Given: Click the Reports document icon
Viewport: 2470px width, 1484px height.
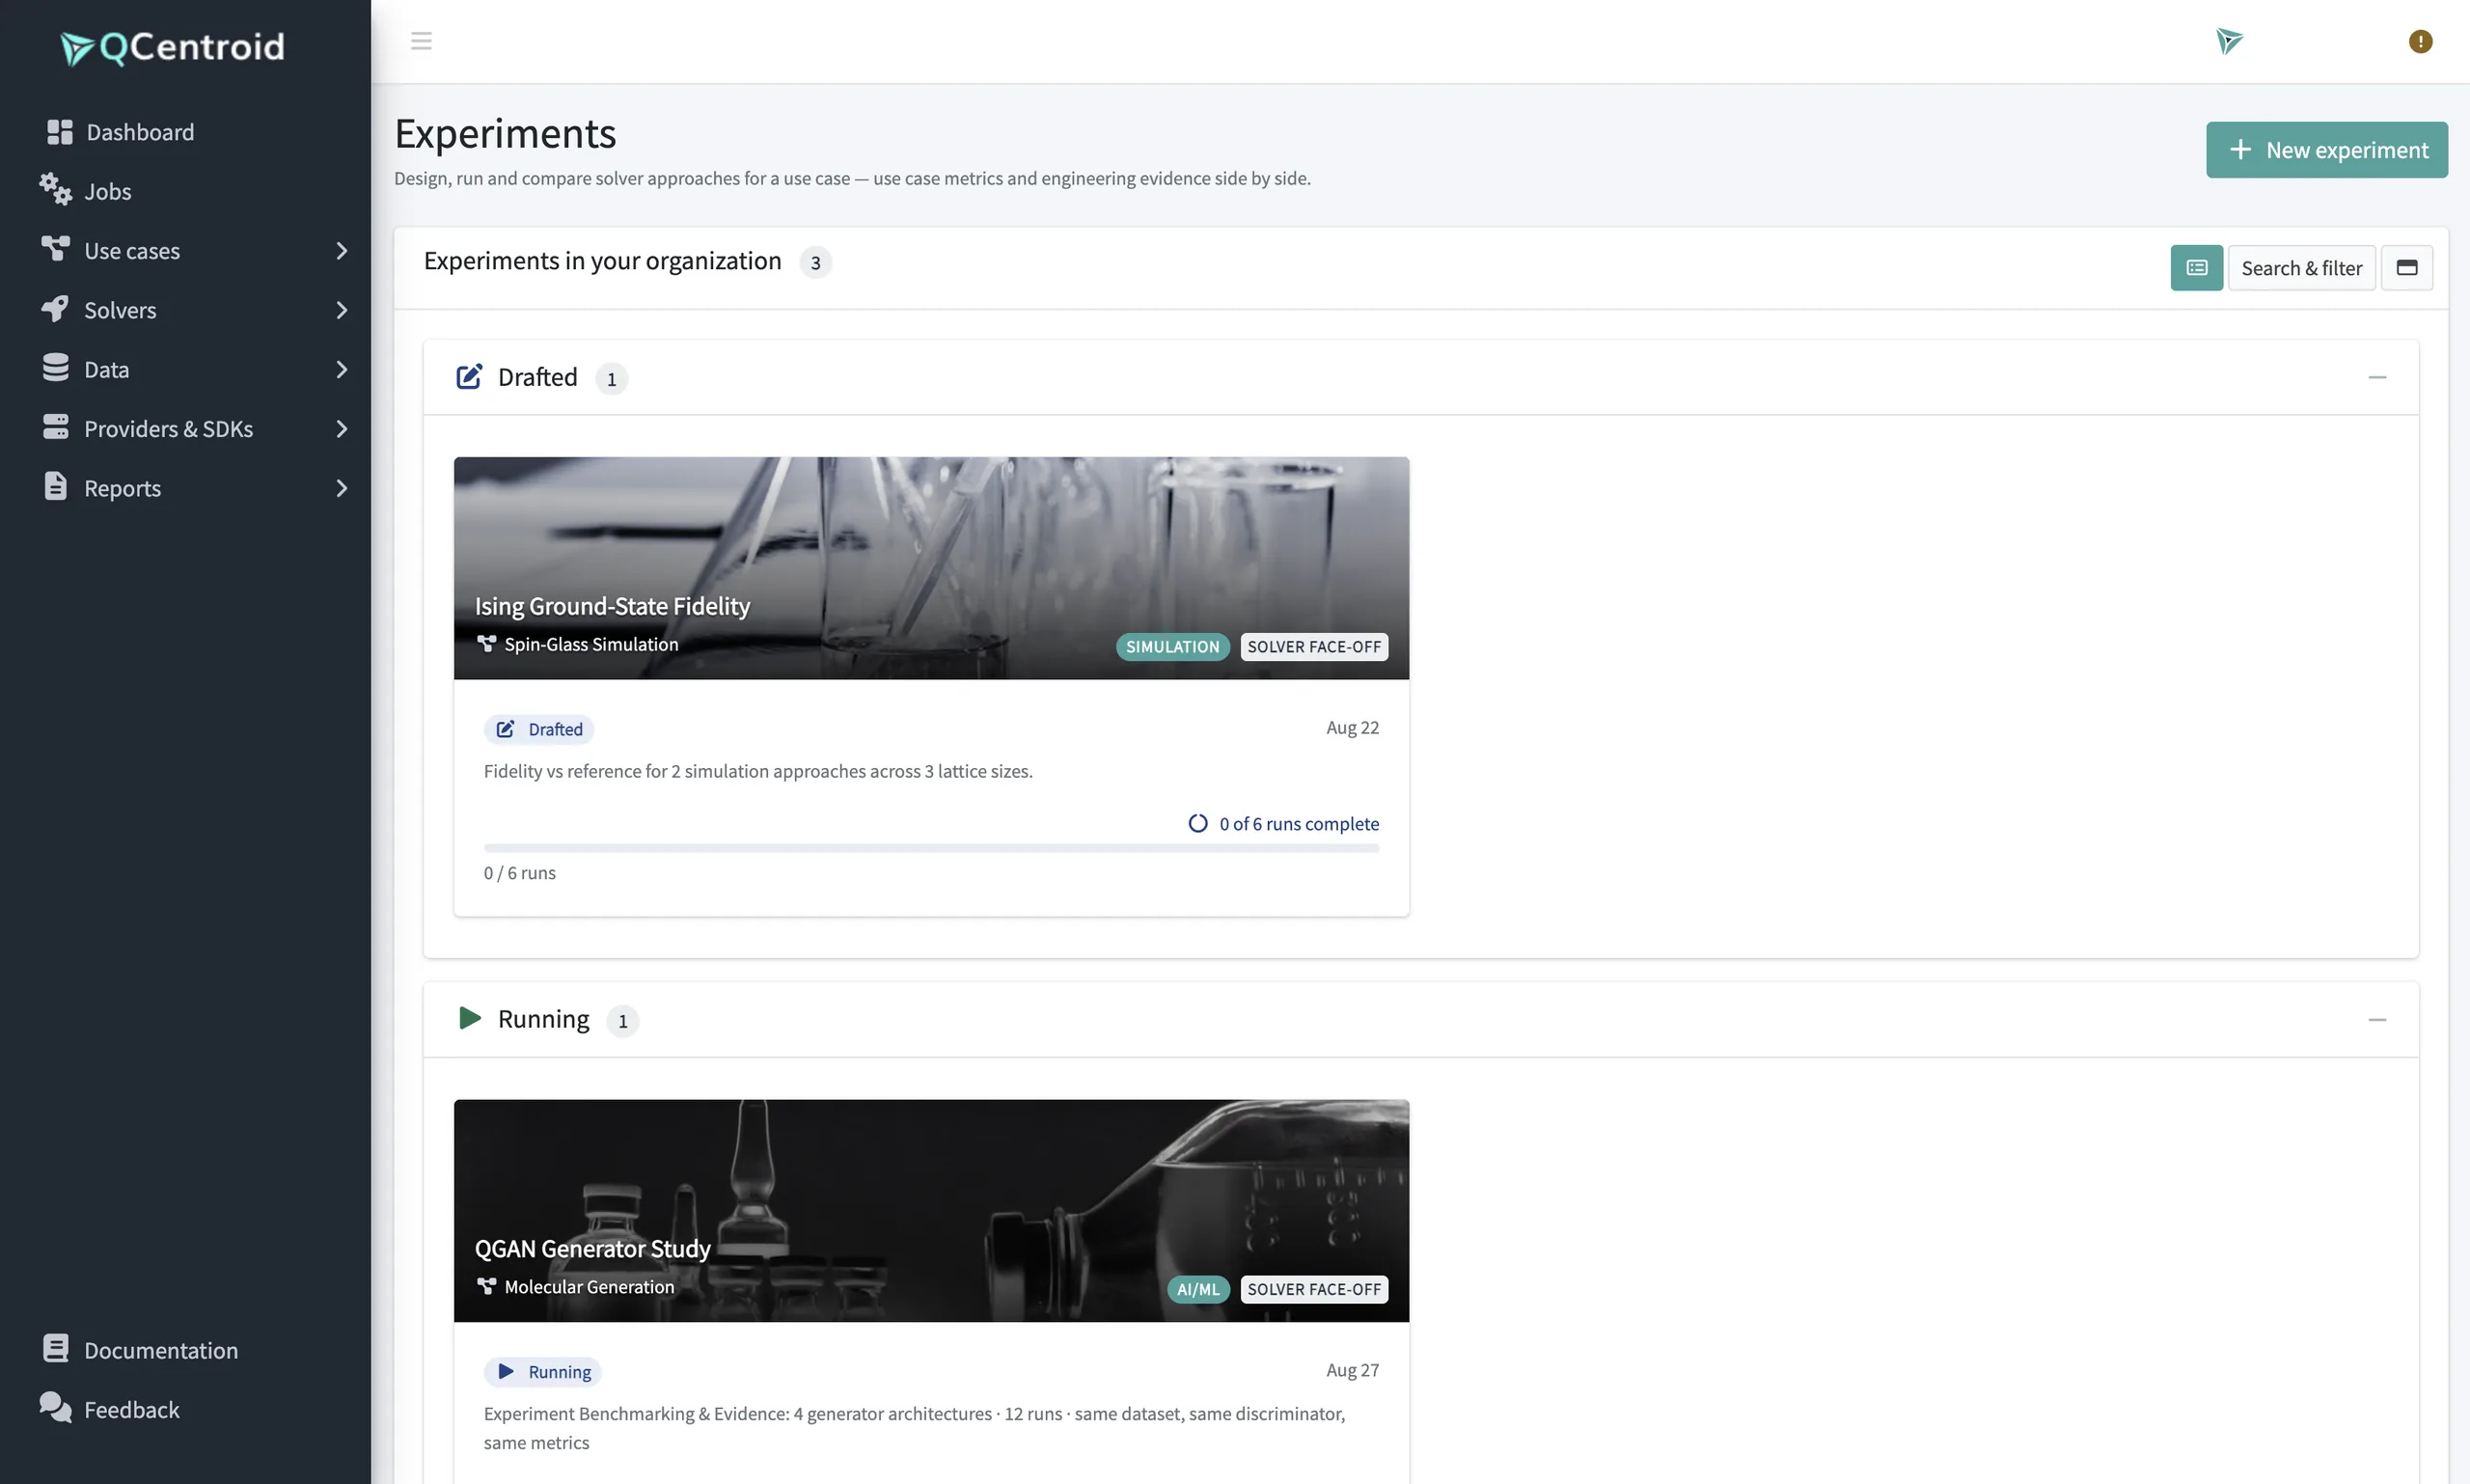Looking at the screenshot, I should pyautogui.click(x=56, y=486).
